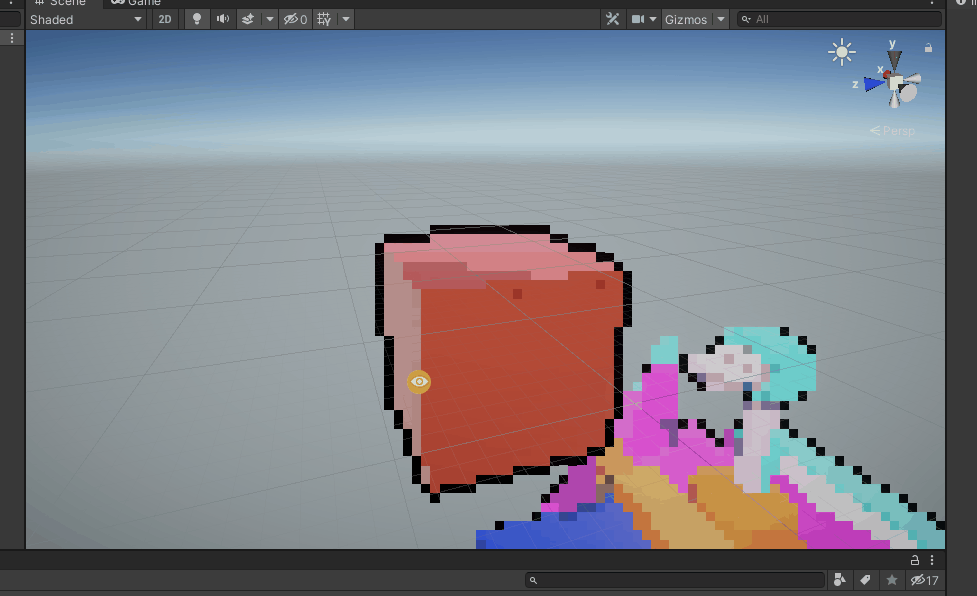Focus the scene search field labeled All
The width and height of the screenshot is (977, 596).
click(x=839, y=19)
